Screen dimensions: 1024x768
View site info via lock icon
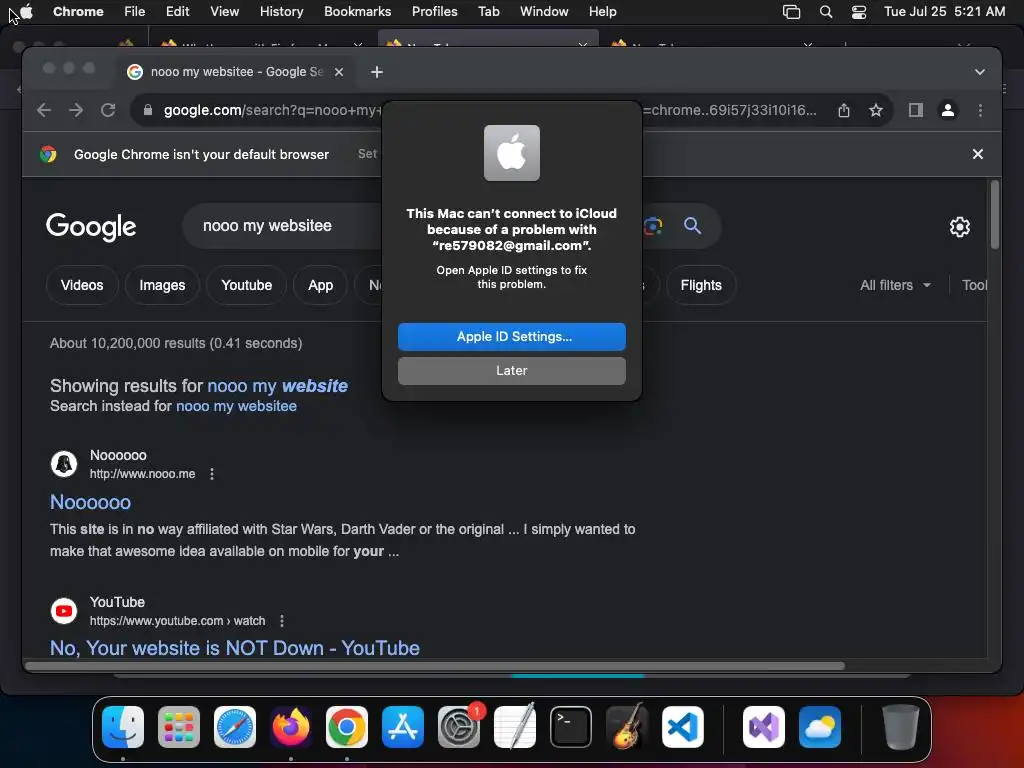pos(148,110)
